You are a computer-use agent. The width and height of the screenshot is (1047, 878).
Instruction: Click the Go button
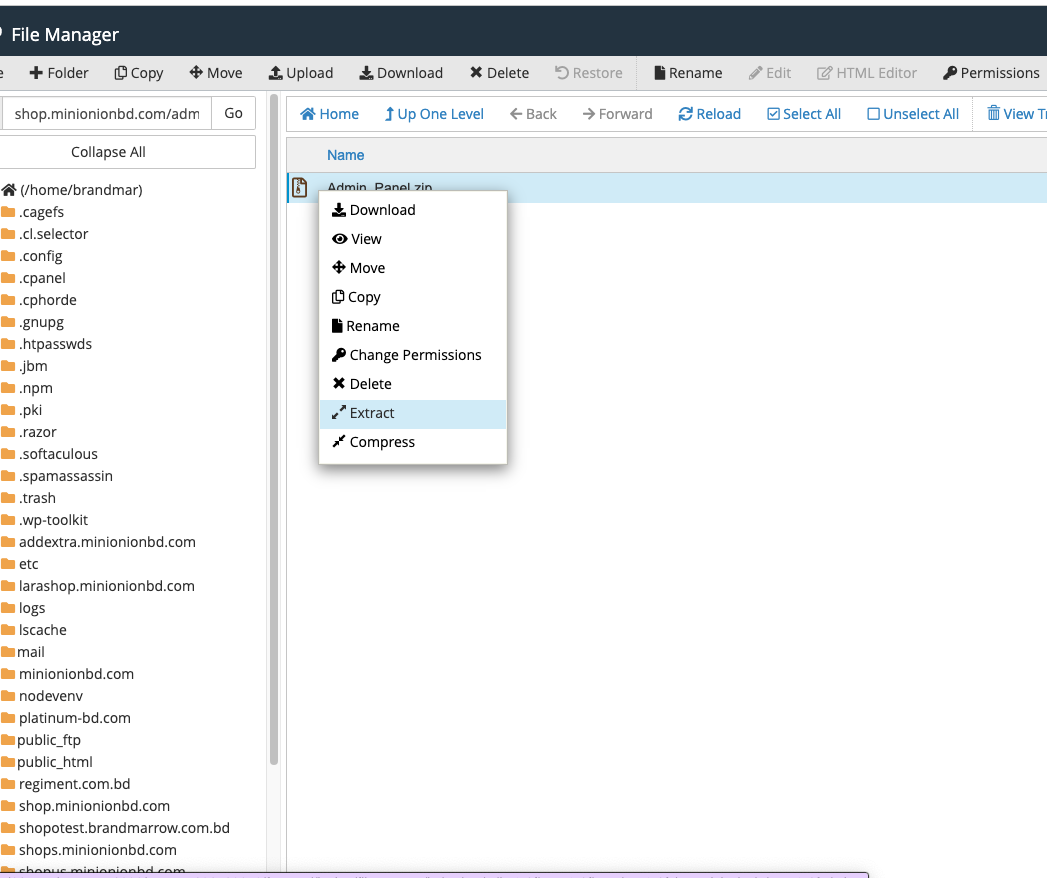click(x=234, y=113)
